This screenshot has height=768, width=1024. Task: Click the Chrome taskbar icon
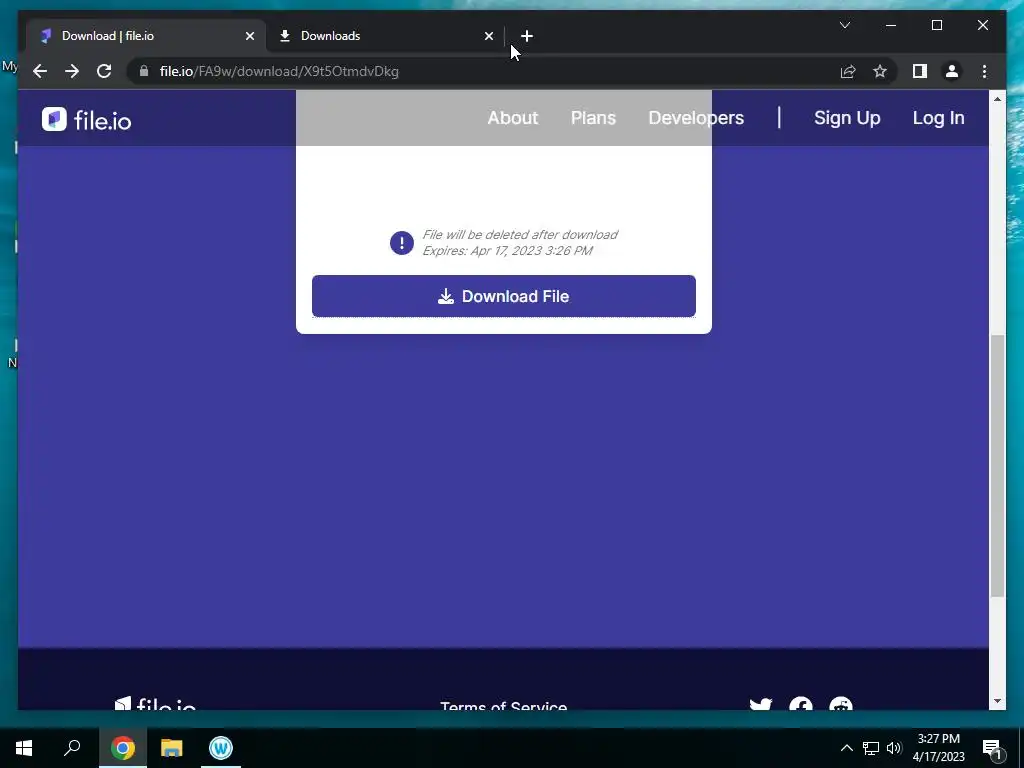[123, 748]
